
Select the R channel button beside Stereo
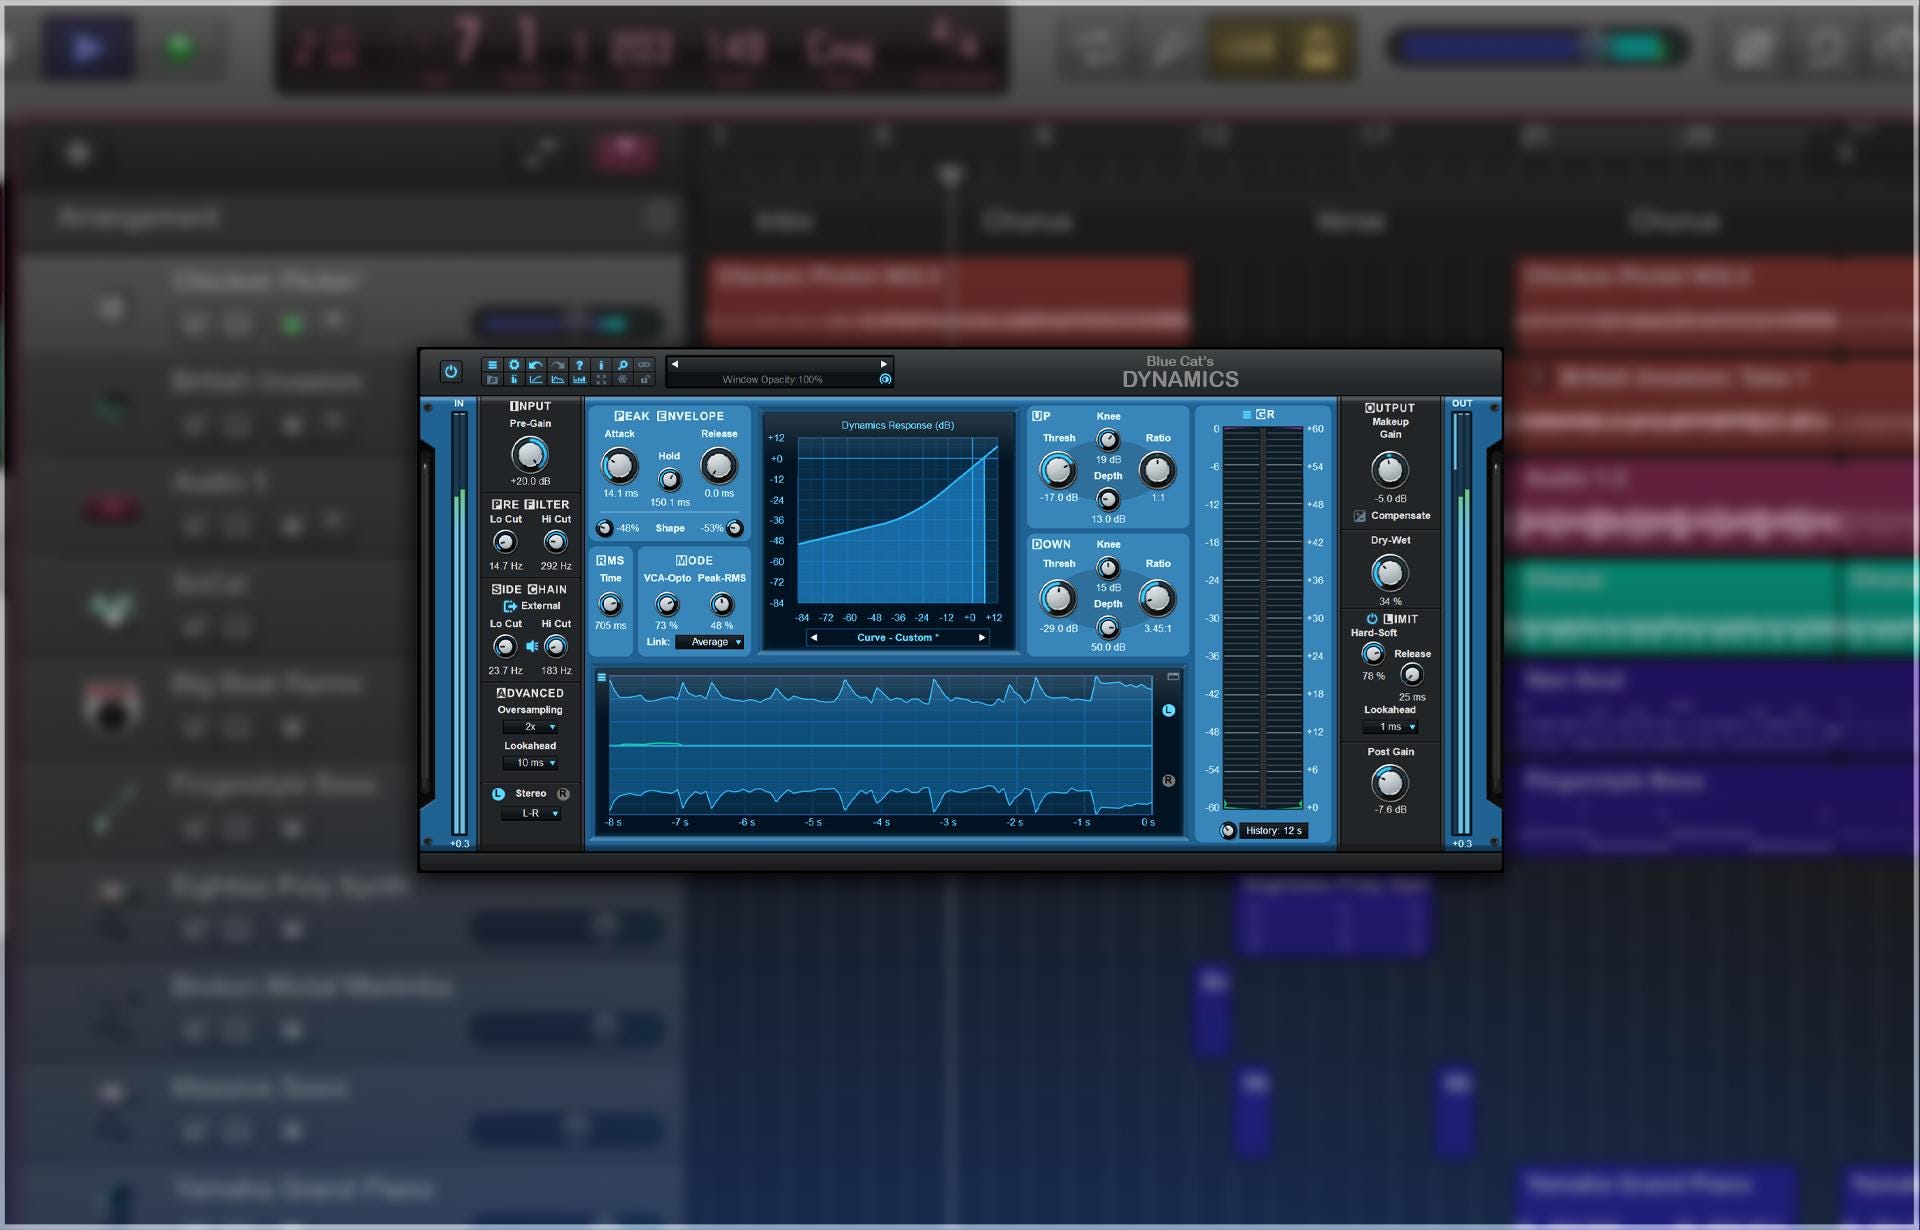[563, 794]
